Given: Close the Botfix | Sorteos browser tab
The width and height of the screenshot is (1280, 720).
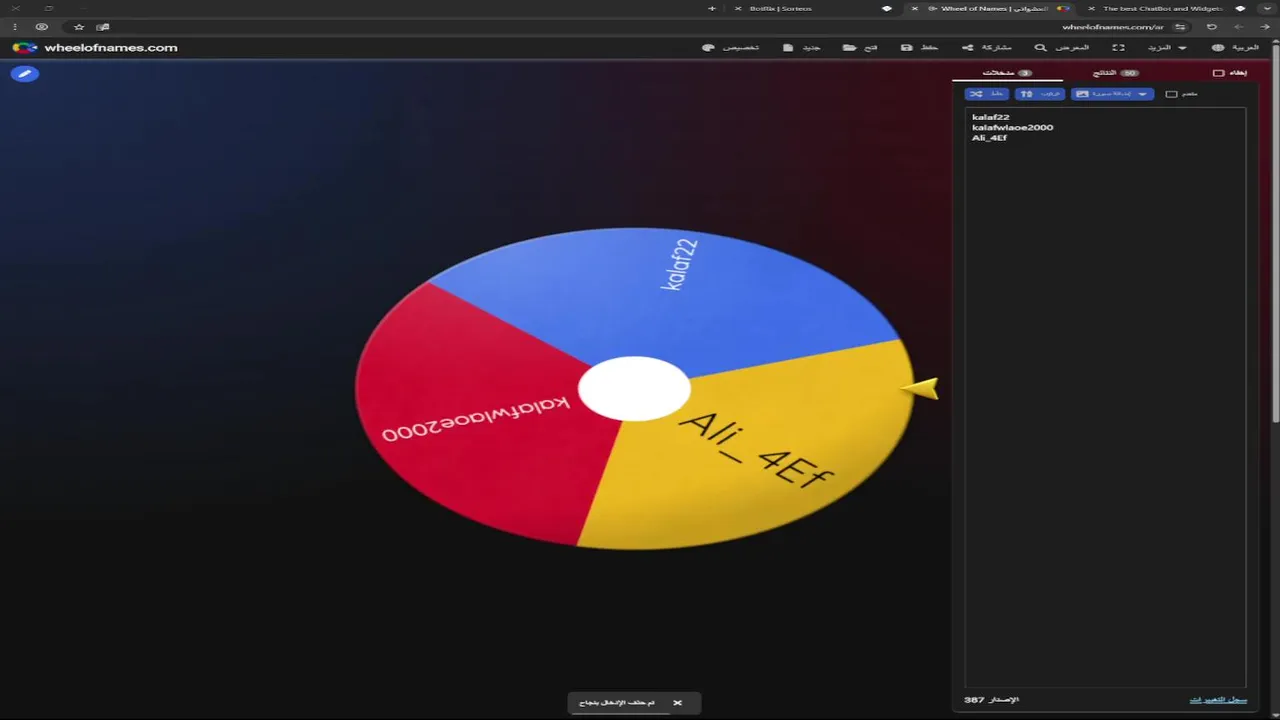Looking at the screenshot, I should (739, 8).
